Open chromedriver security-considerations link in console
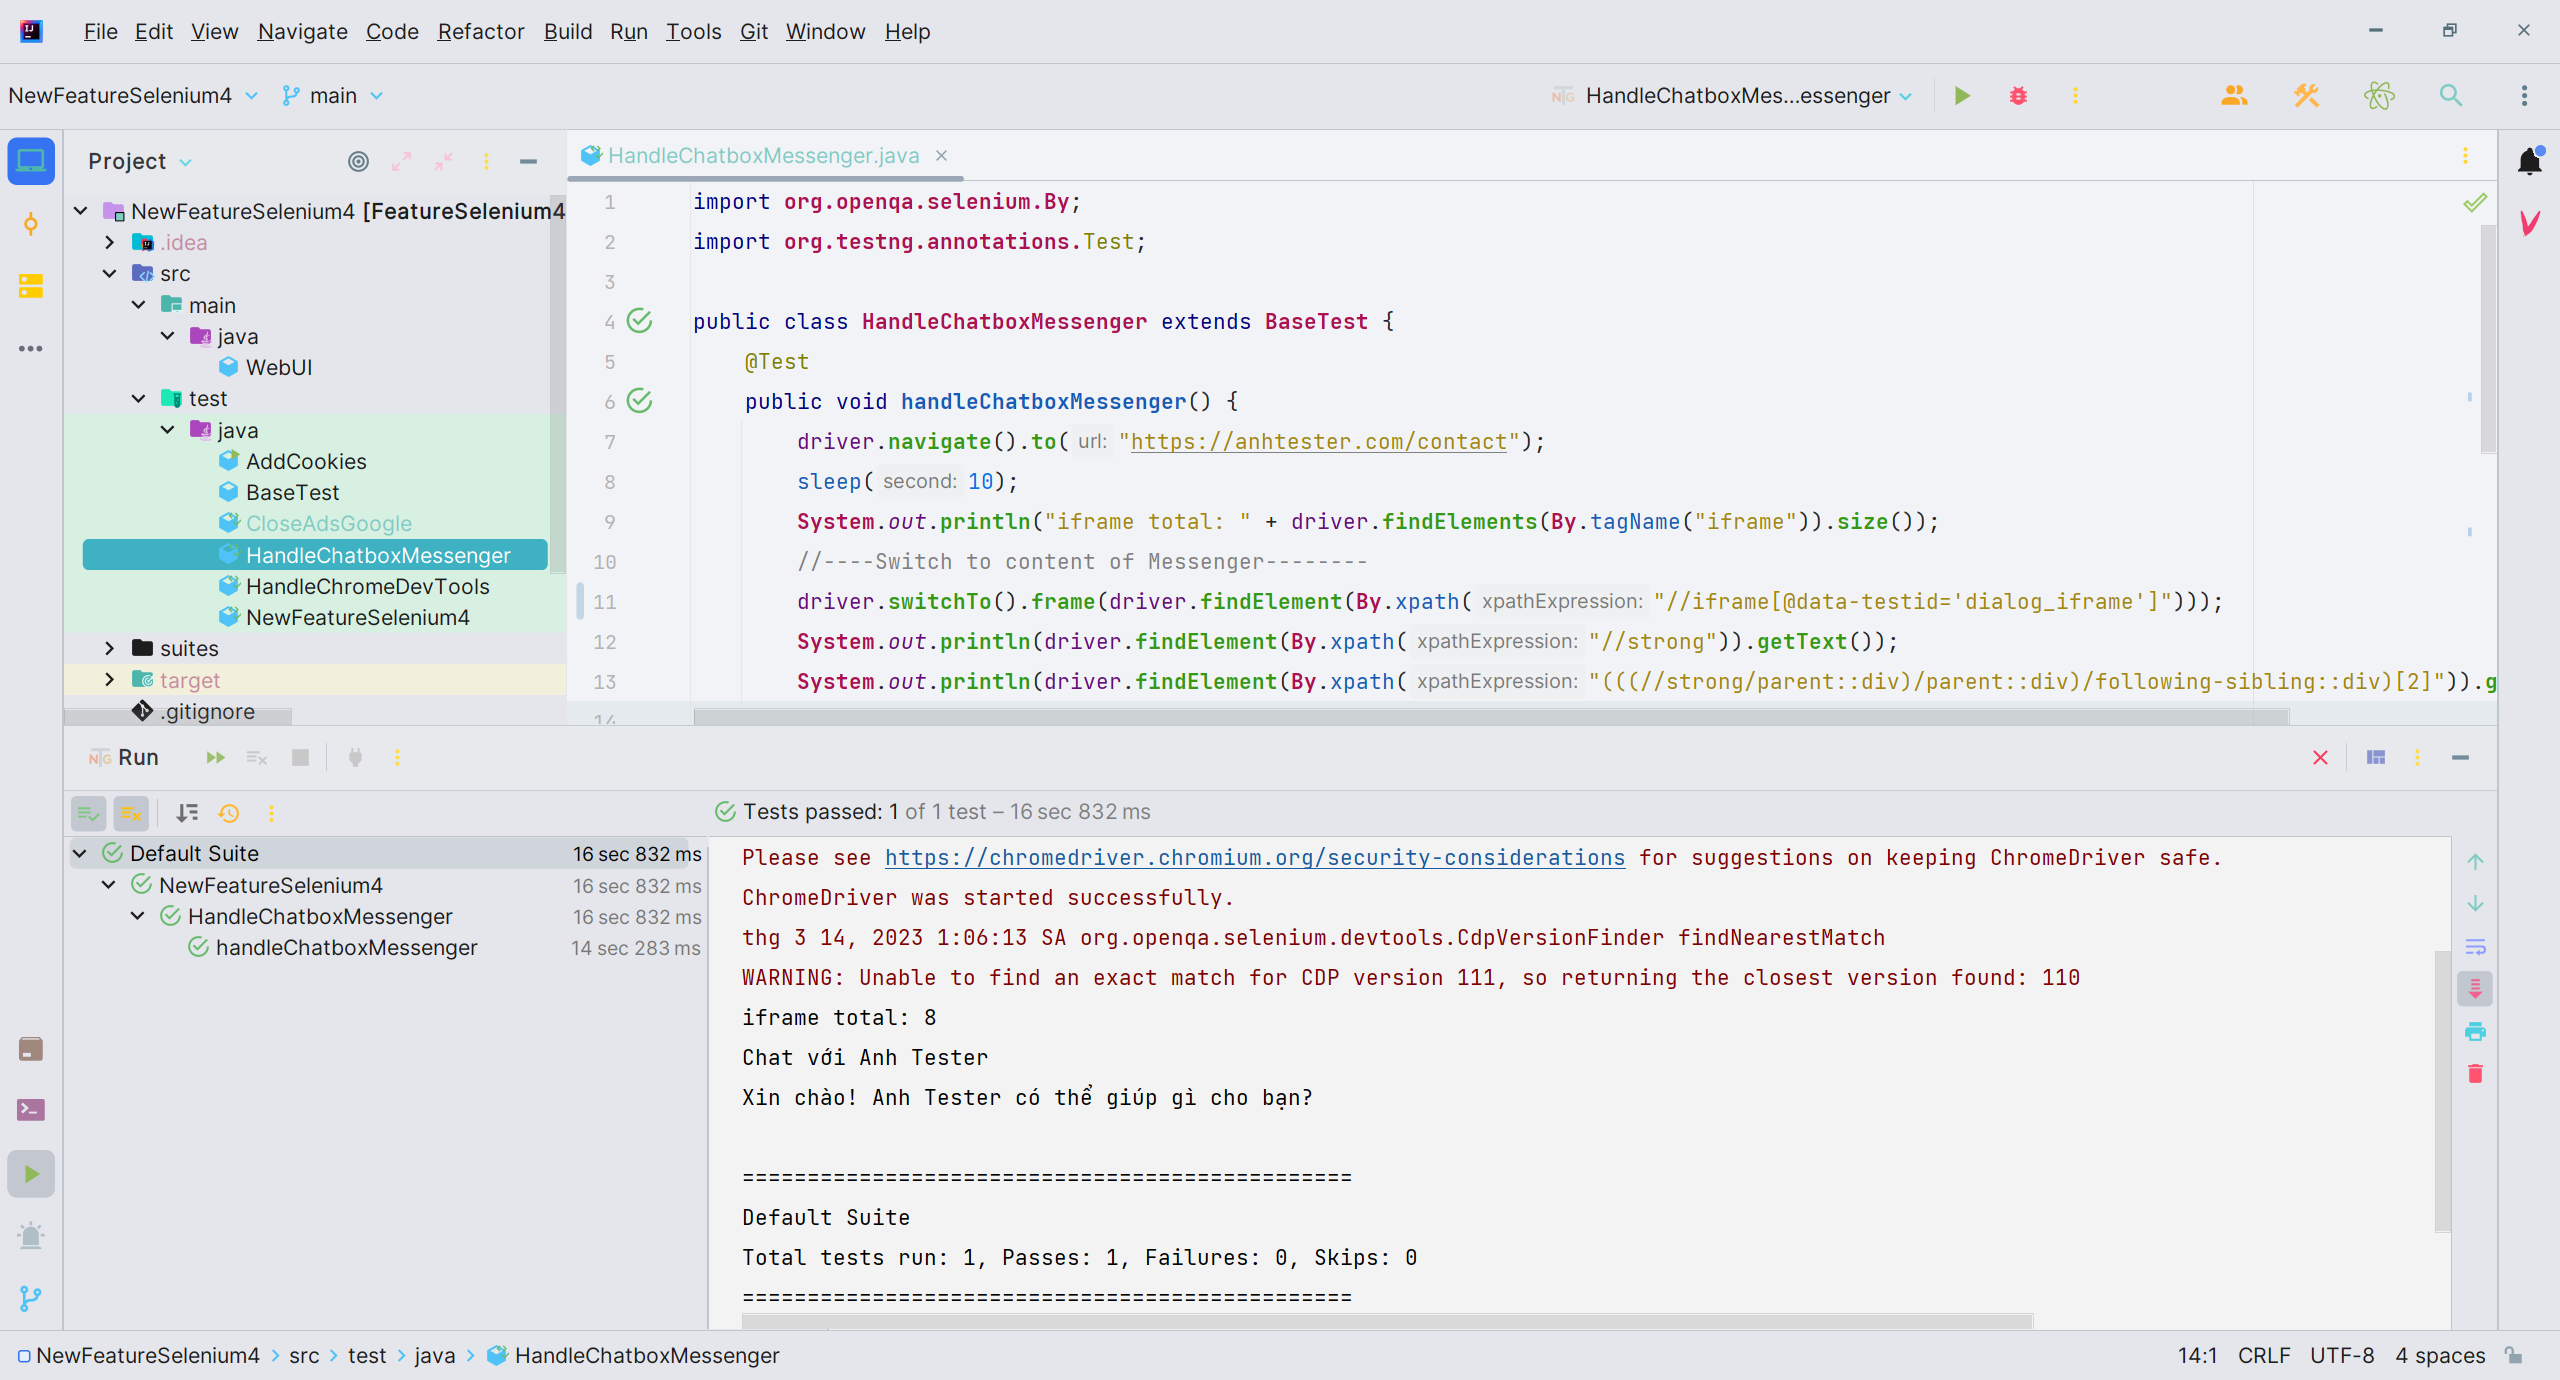2560x1380 pixels. tap(1254, 857)
